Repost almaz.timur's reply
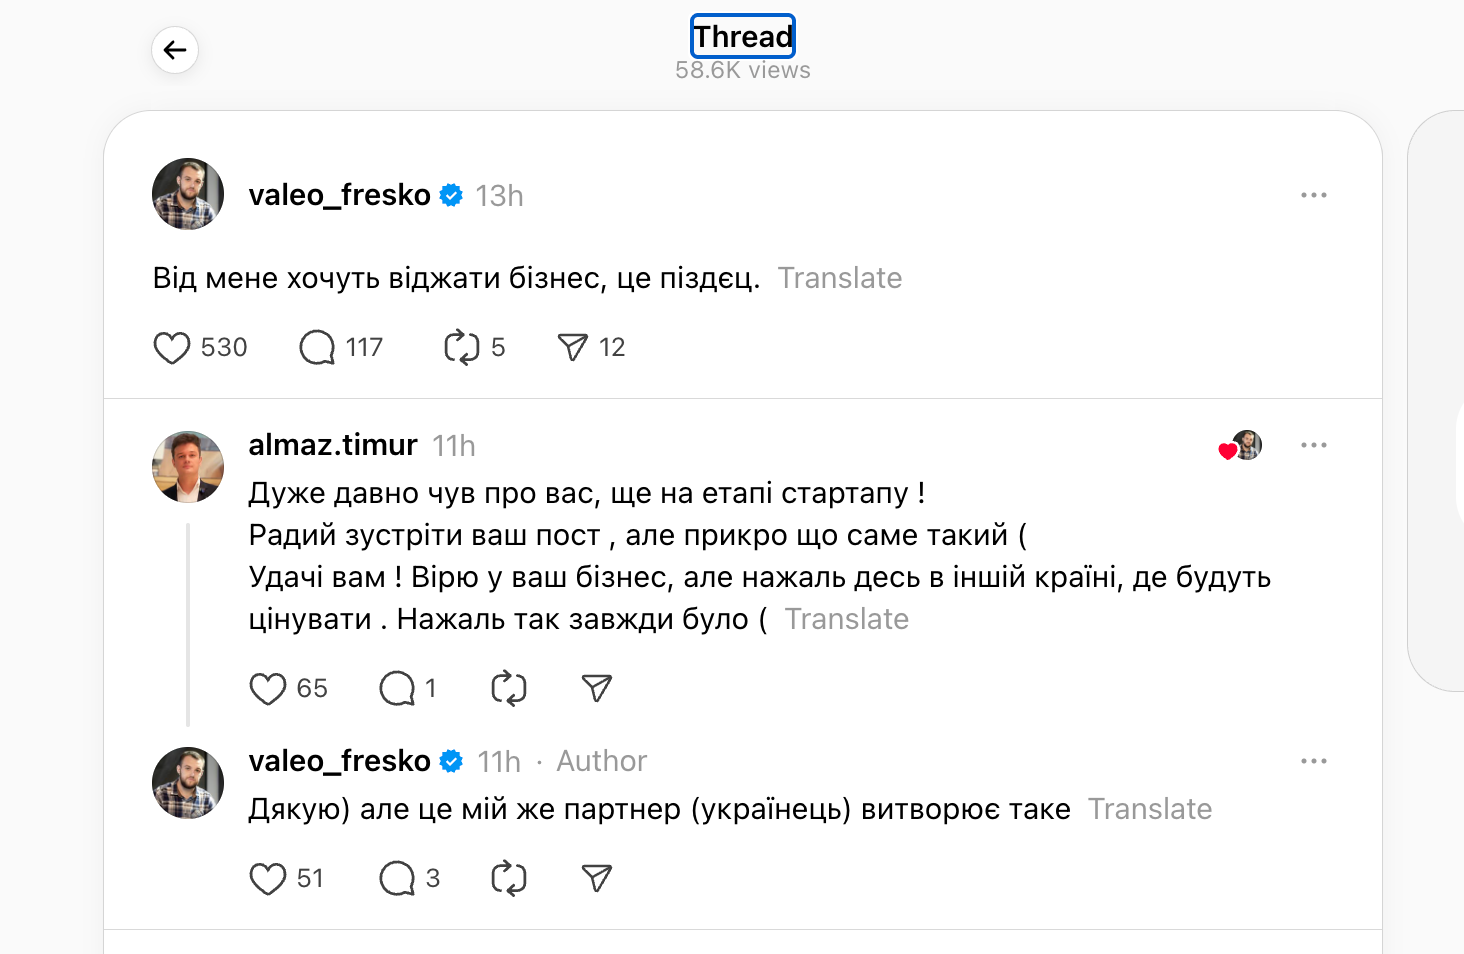 (508, 688)
